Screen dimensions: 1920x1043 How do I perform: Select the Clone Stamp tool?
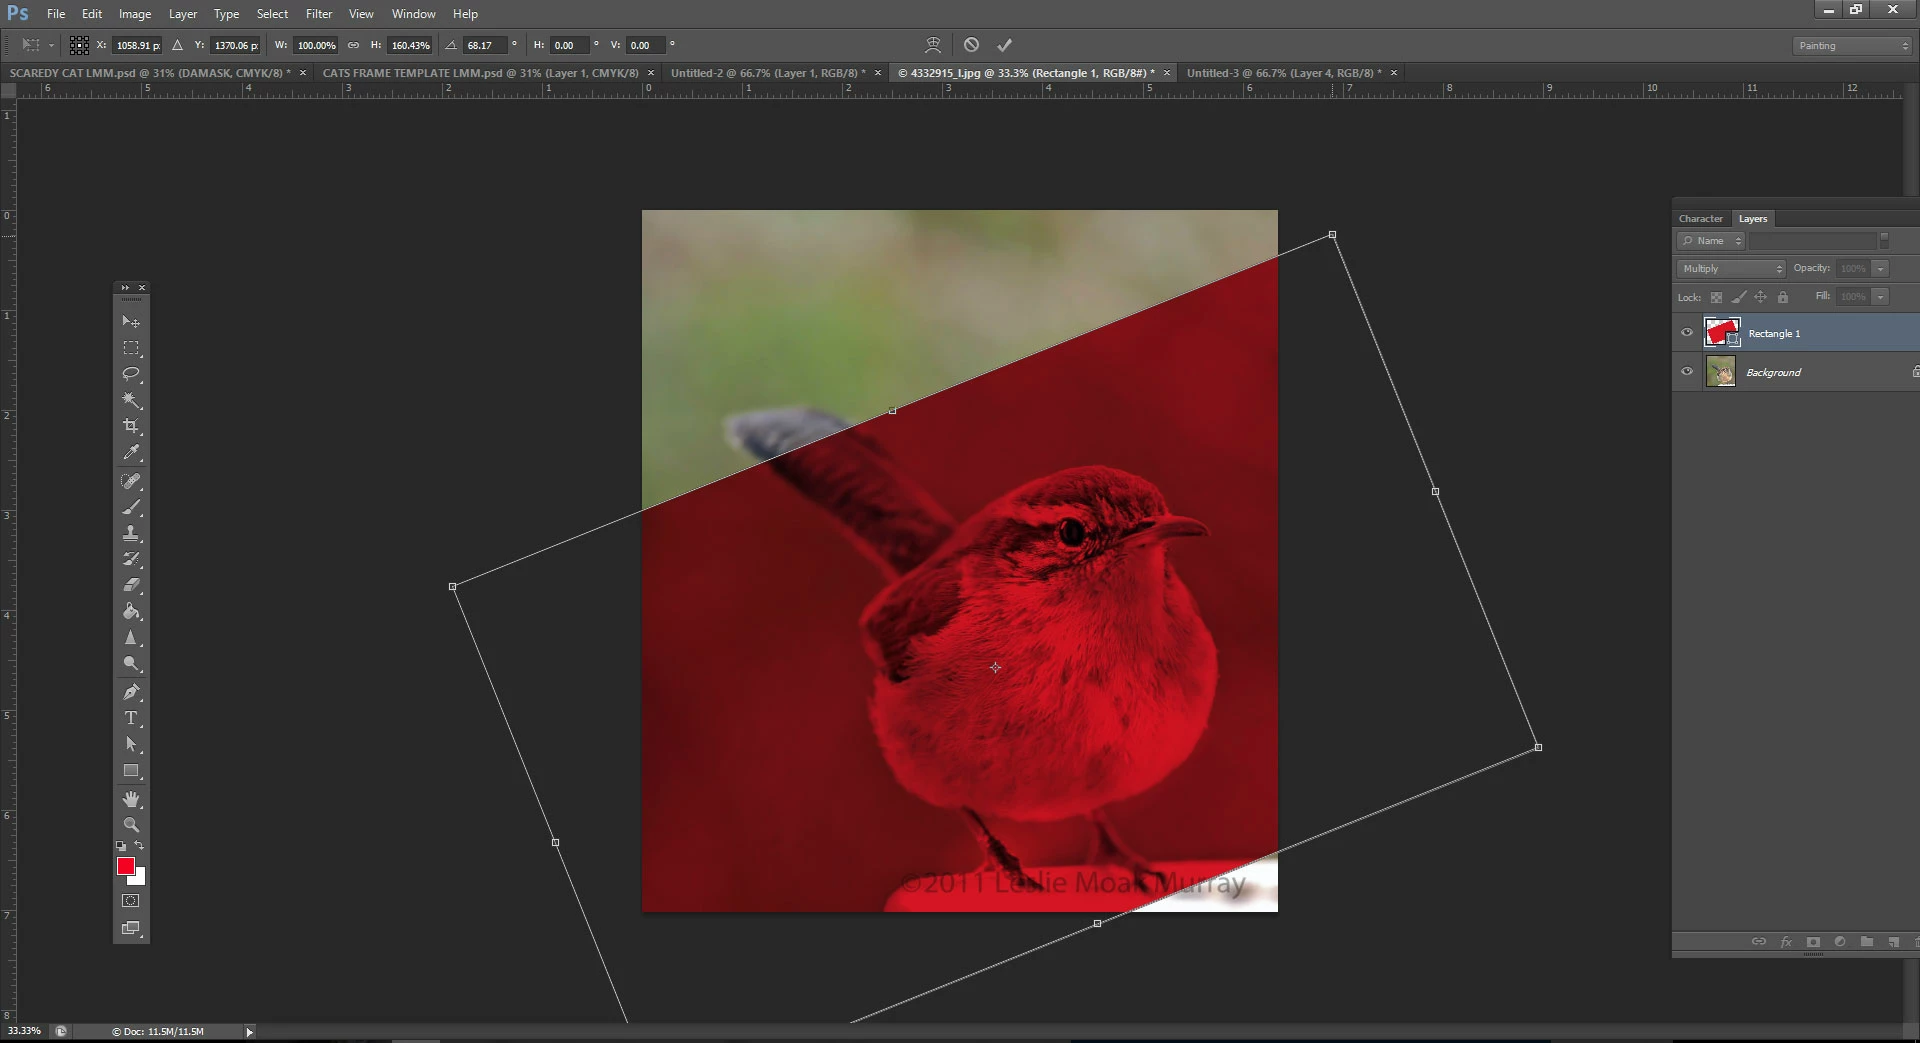tap(131, 533)
